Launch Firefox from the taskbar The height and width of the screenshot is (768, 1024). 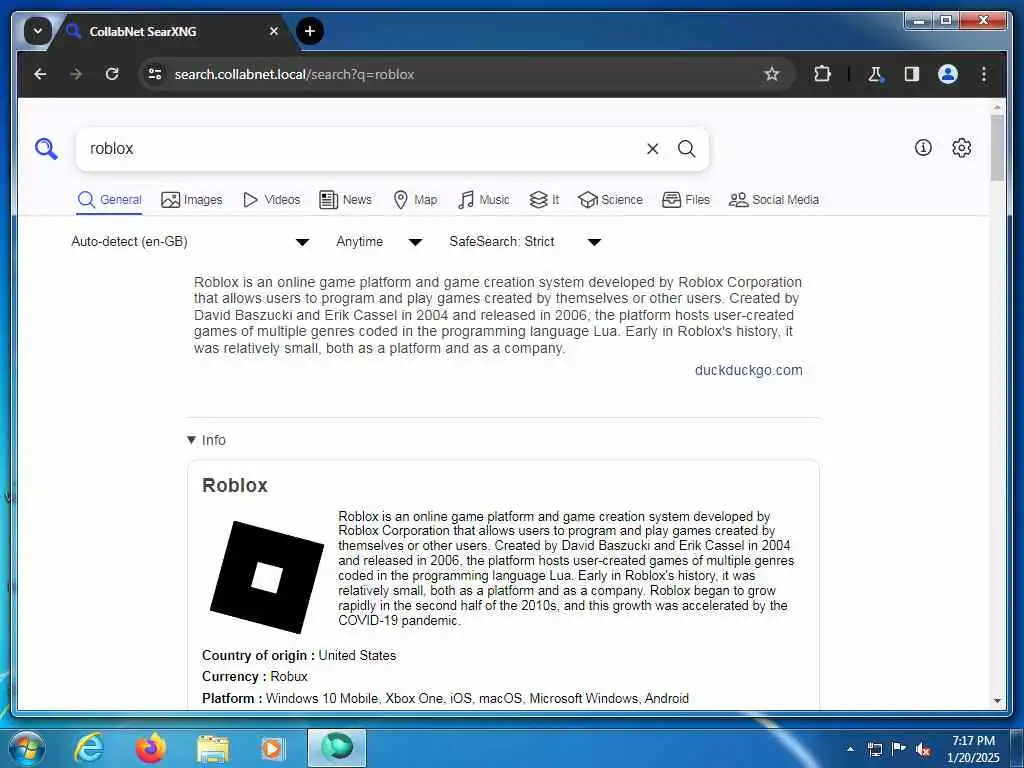pos(151,748)
